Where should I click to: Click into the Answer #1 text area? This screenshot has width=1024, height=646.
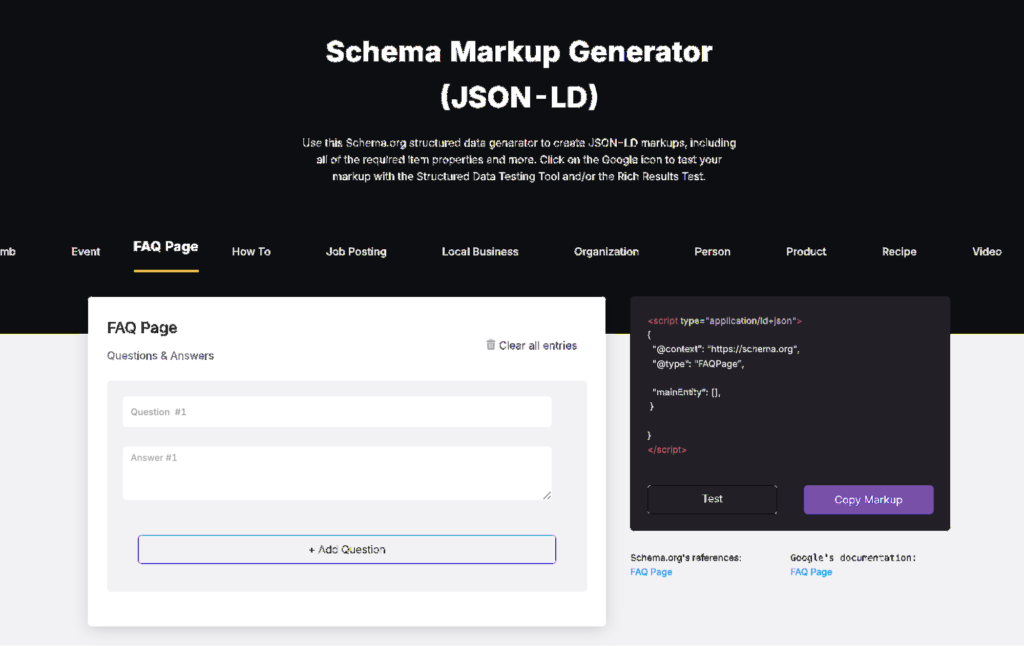click(337, 473)
